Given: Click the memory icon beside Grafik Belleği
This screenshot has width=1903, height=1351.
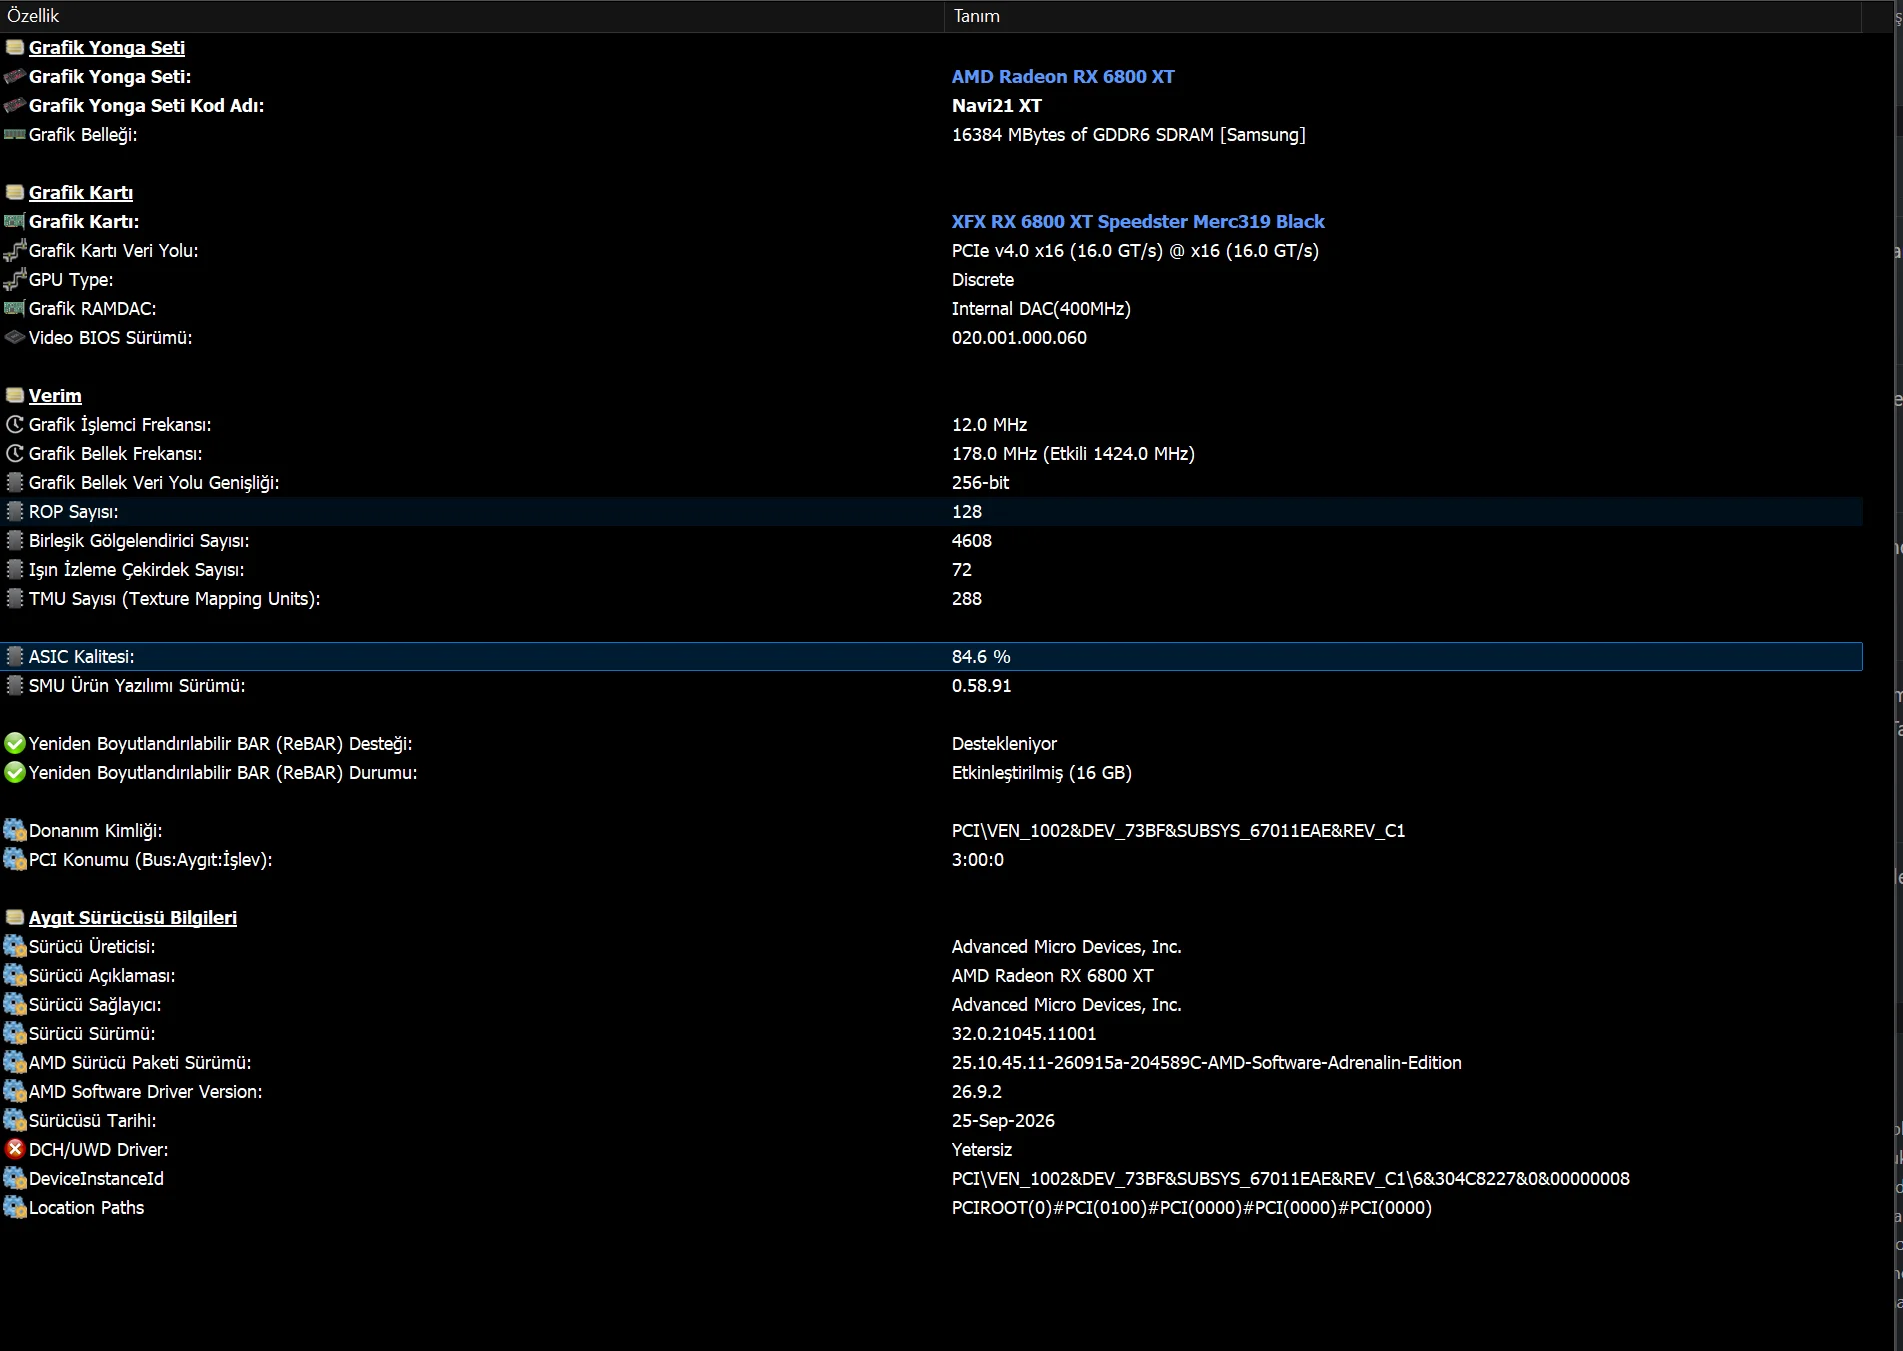Looking at the screenshot, I should coord(15,134).
